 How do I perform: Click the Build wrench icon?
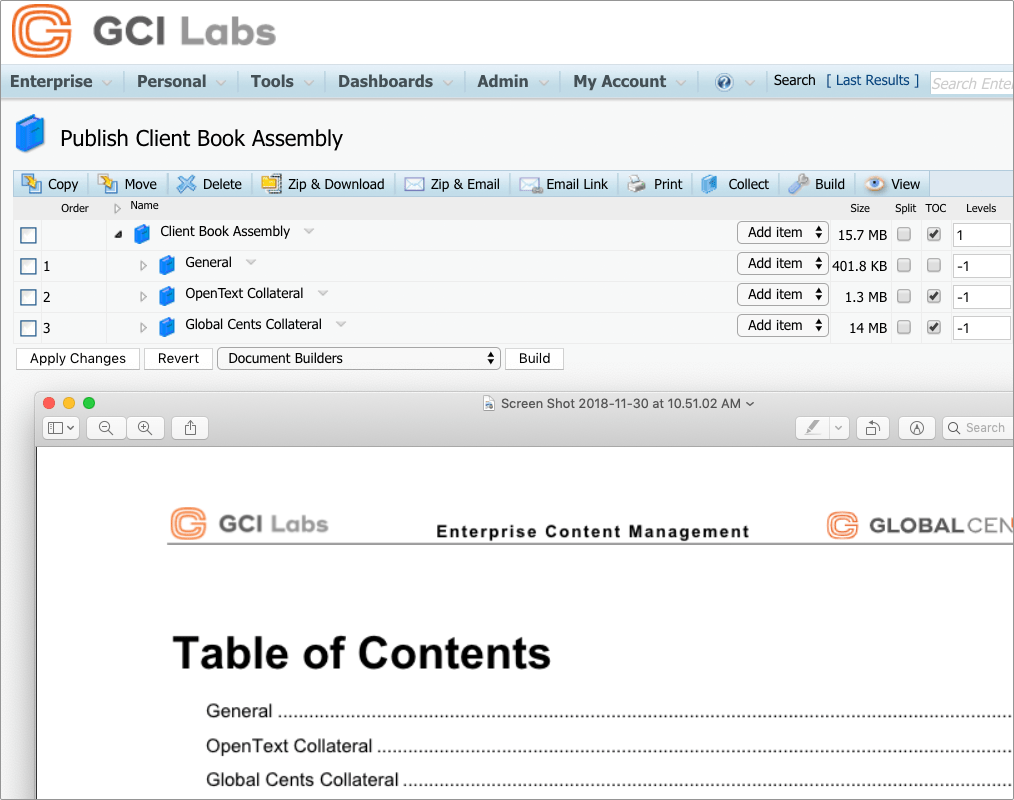coord(798,184)
